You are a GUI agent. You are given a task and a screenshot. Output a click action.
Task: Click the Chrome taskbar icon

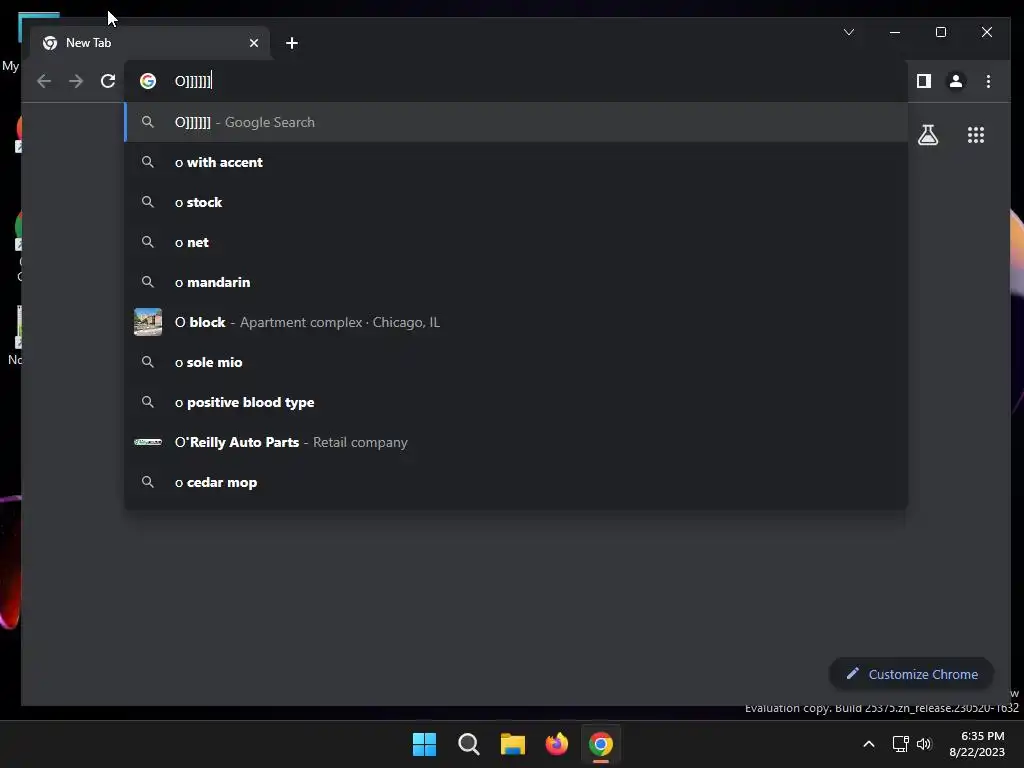pos(601,744)
